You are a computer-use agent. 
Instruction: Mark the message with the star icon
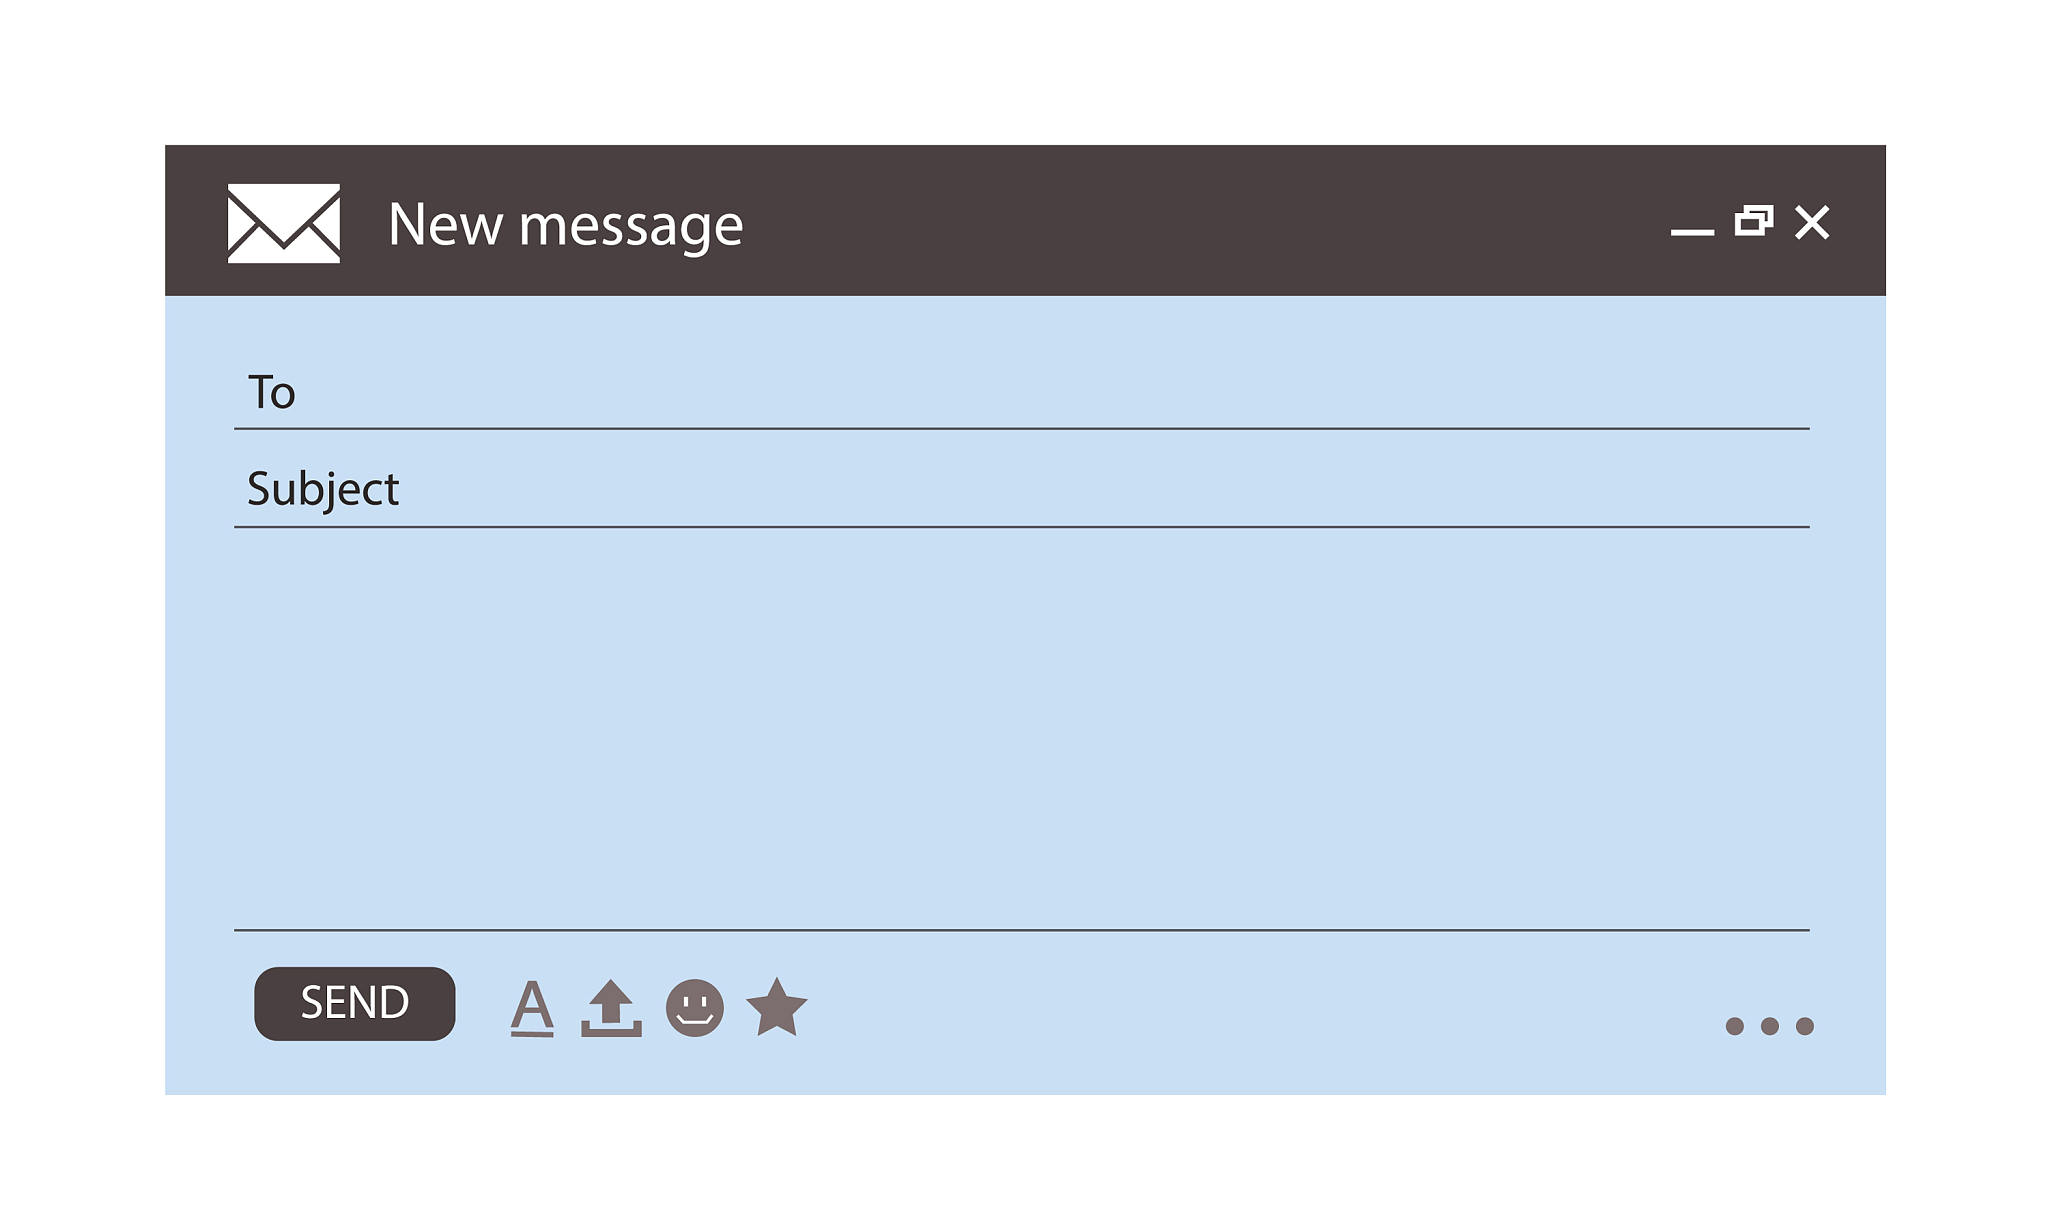tap(777, 1007)
